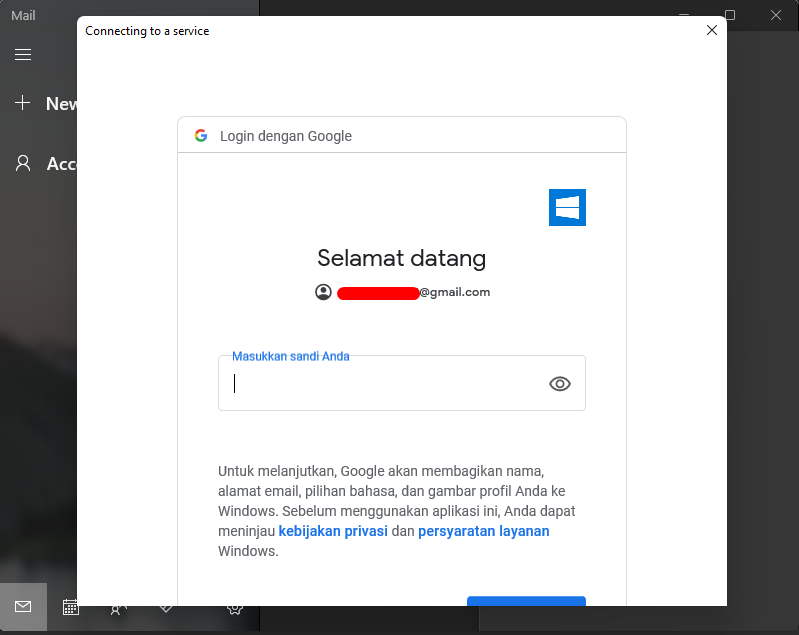Viewport: 799px width, 635px height.
Task: Click the Google logo in the header
Action: coord(201,136)
